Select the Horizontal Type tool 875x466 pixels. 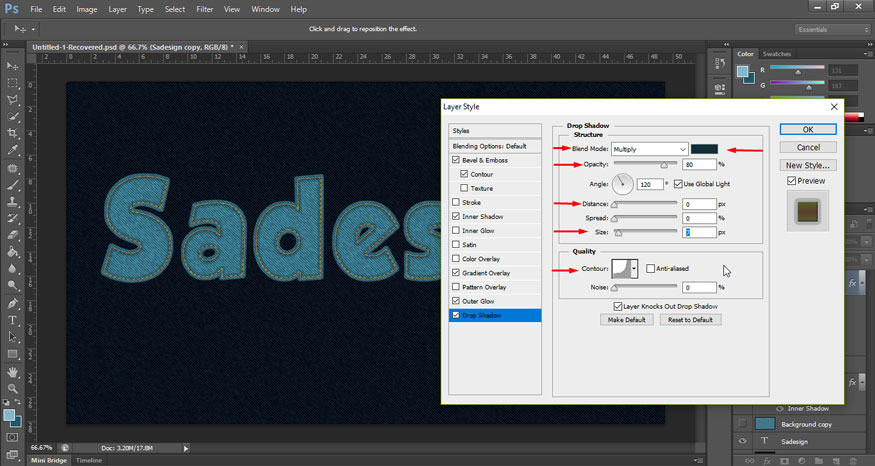coord(12,320)
